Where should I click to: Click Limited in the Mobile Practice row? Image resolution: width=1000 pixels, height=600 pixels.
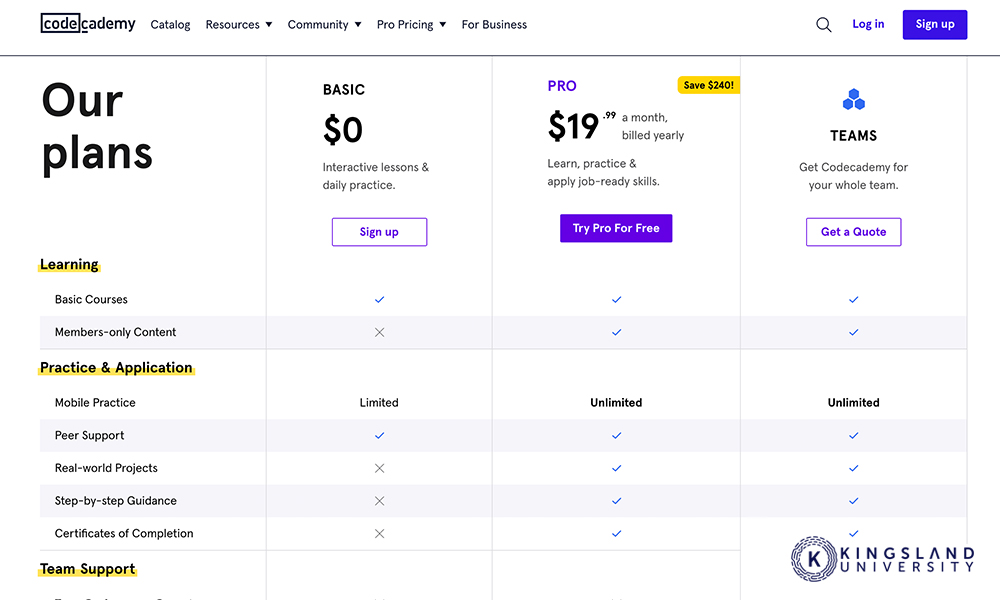tap(379, 403)
